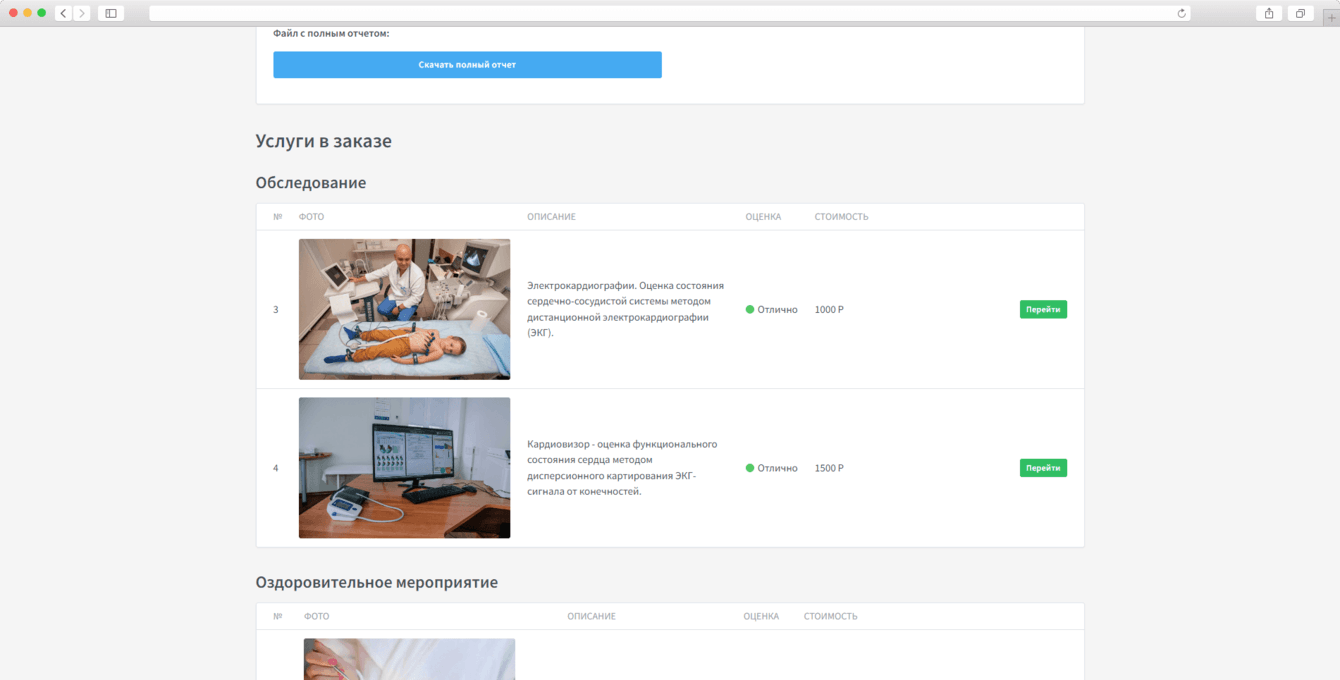Click 'ОЦЕНКА' header in Обследование table
Screen dimensions: 1340x680
[763, 217]
